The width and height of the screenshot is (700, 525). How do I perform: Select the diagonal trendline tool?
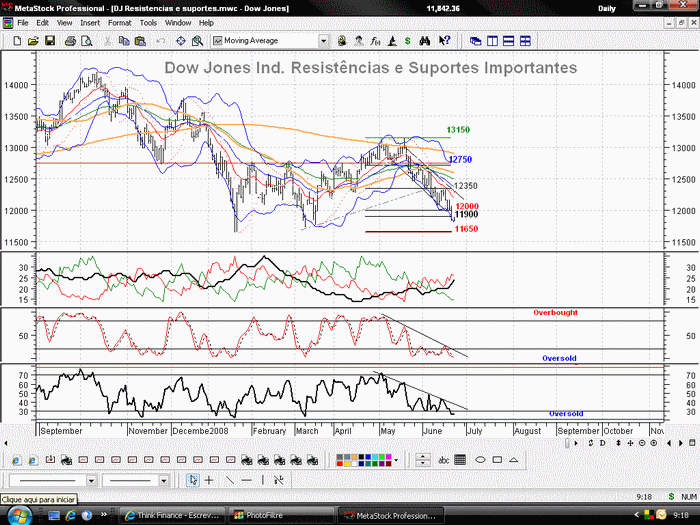[x=229, y=480]
